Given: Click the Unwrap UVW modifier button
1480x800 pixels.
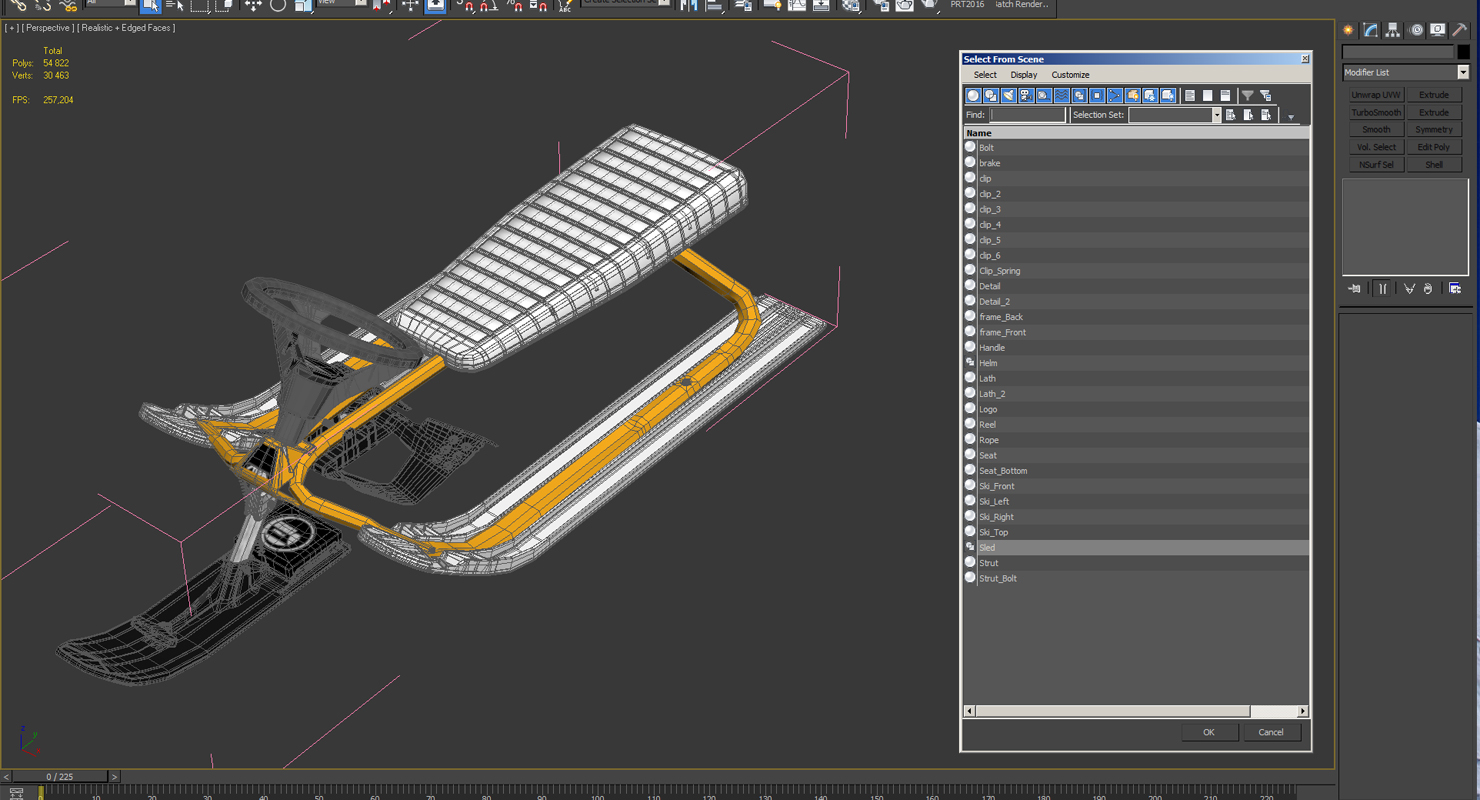Looking at the screenshot, I should [x=1376, y=95].
